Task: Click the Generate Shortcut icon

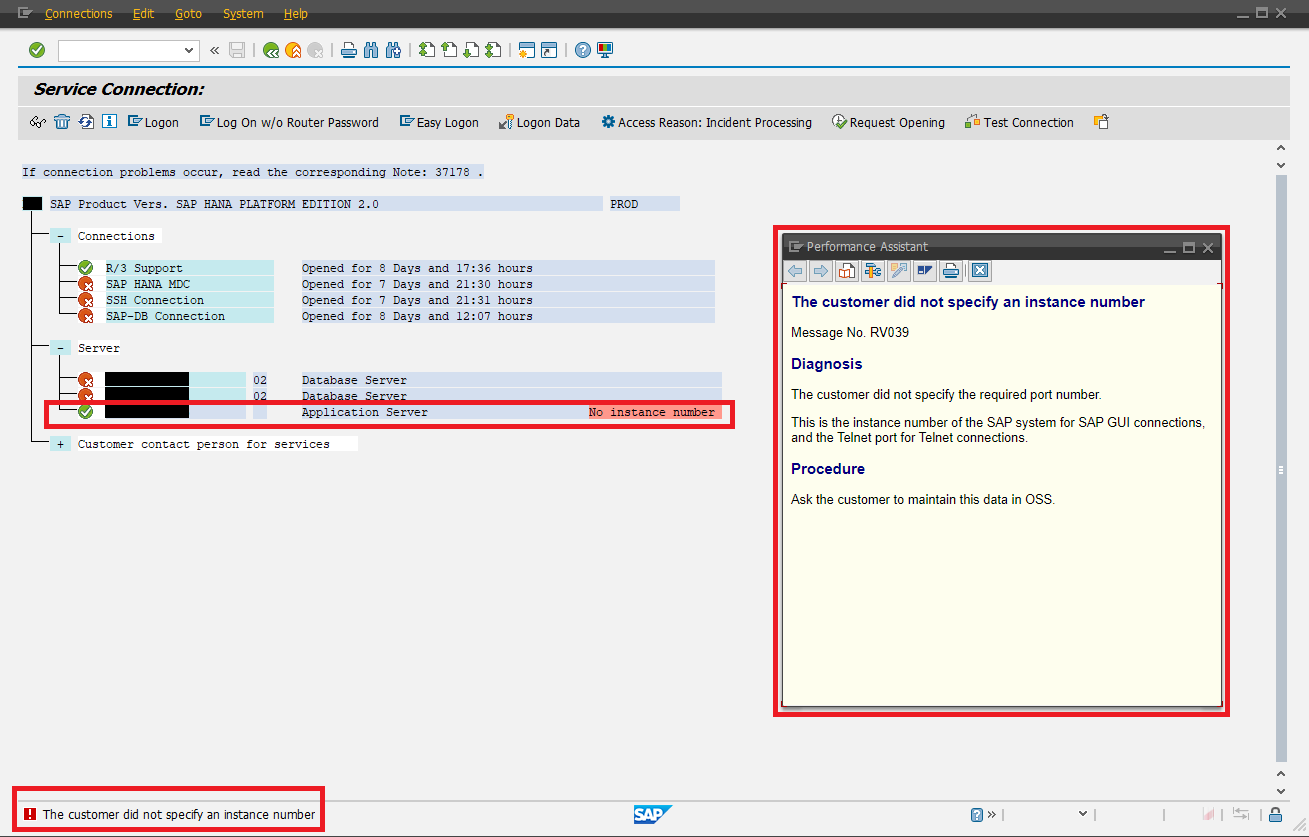Action: pyautogui.click(x=549, y=50)
